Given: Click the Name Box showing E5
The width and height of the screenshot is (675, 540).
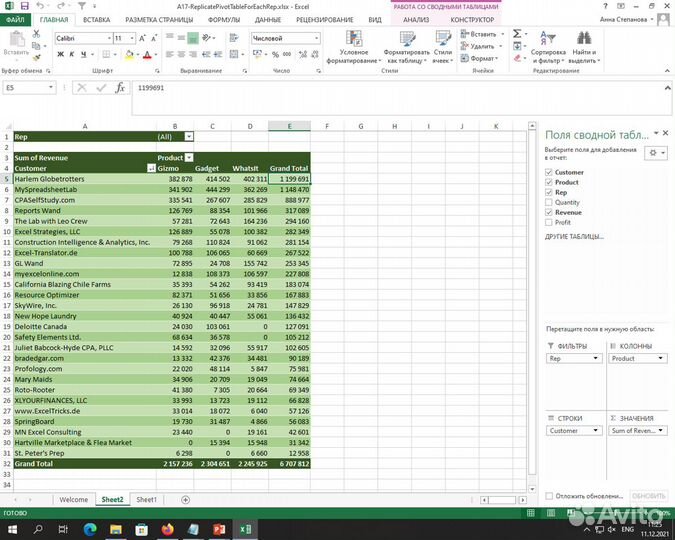Looking at the screenshot, I should pyautogui.click(x=29, y=88).
